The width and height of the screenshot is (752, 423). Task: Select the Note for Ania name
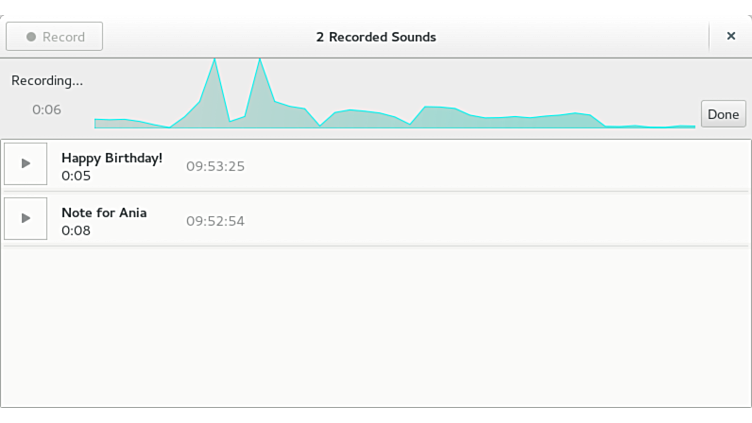104,212
